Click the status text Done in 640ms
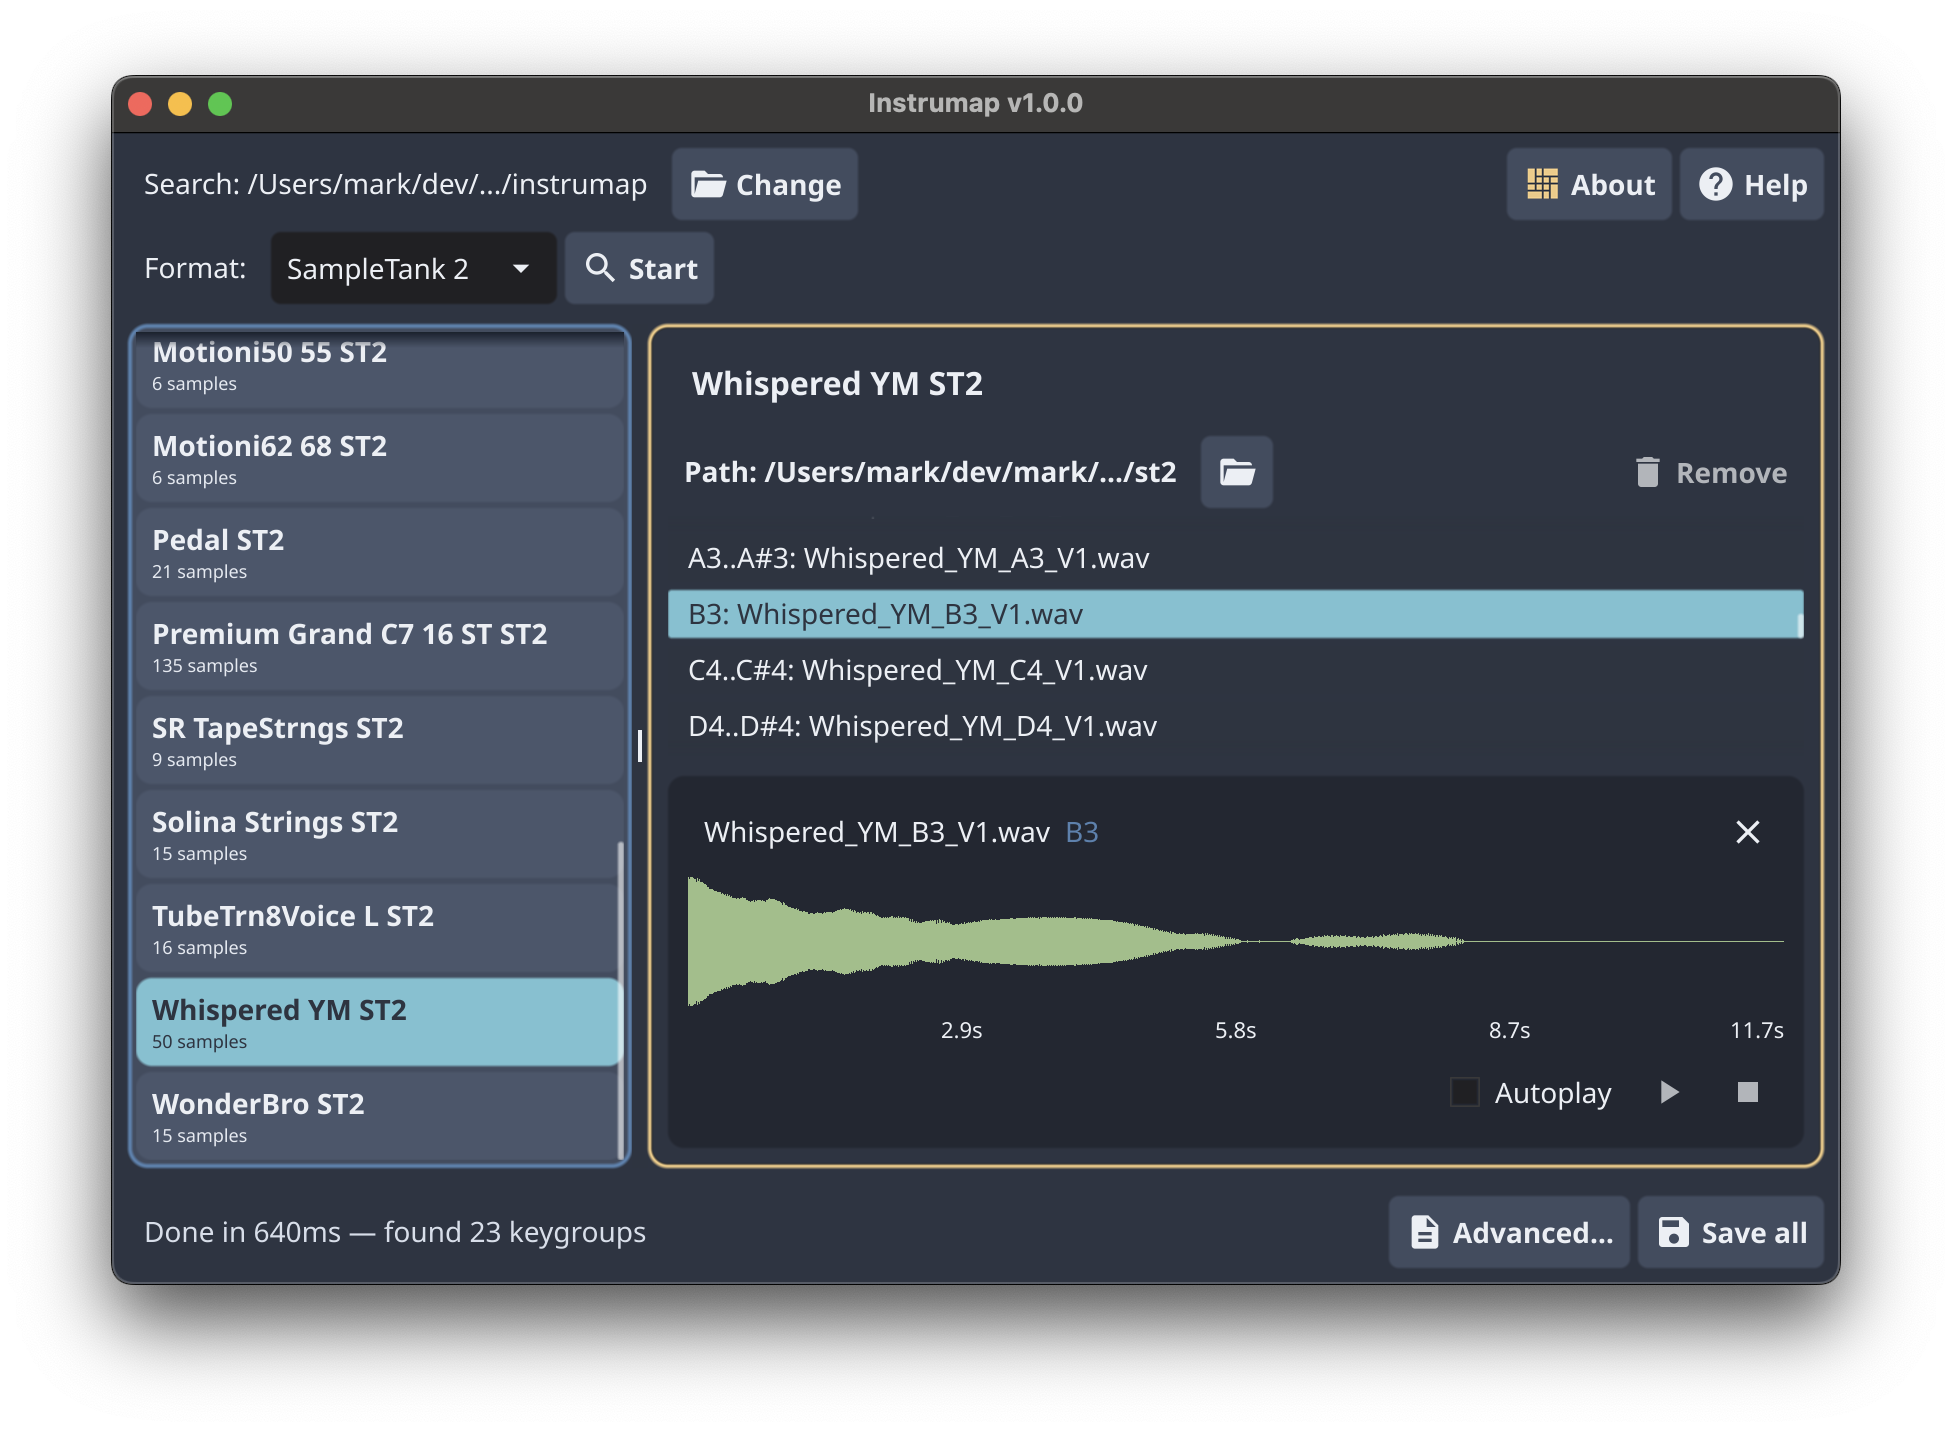This screenshot has height=1432, width=1952. 243,1232
